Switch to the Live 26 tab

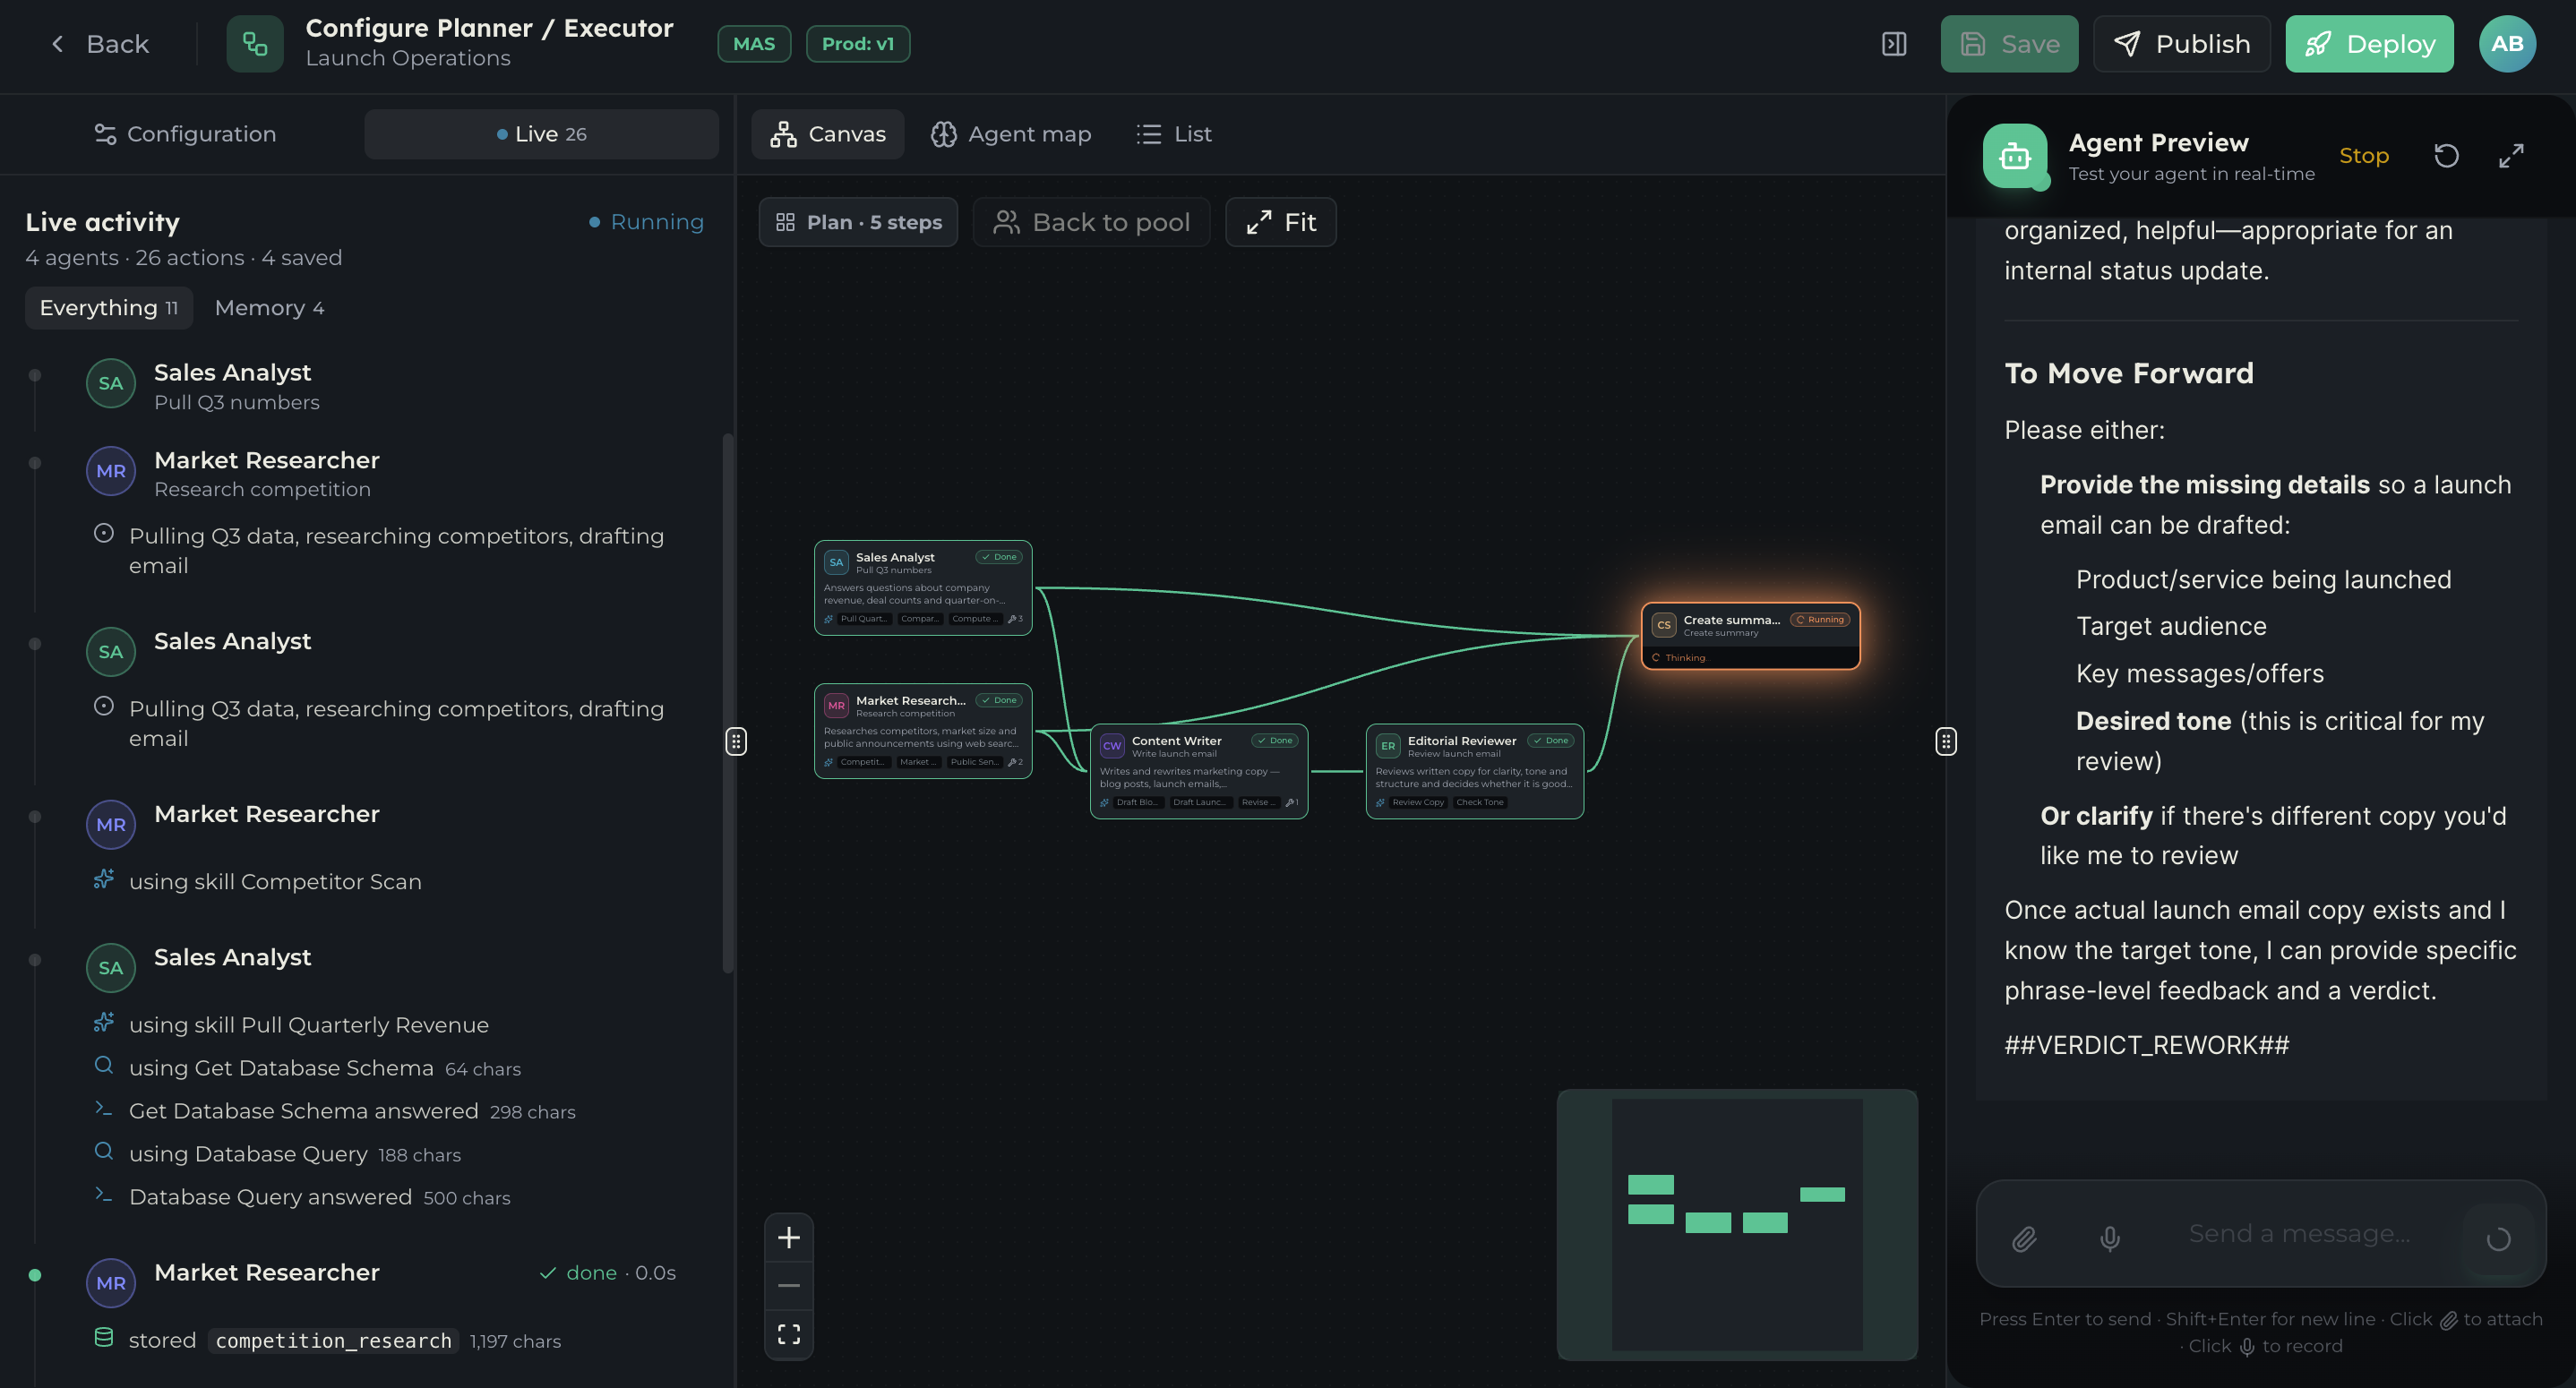click(541, 134)
